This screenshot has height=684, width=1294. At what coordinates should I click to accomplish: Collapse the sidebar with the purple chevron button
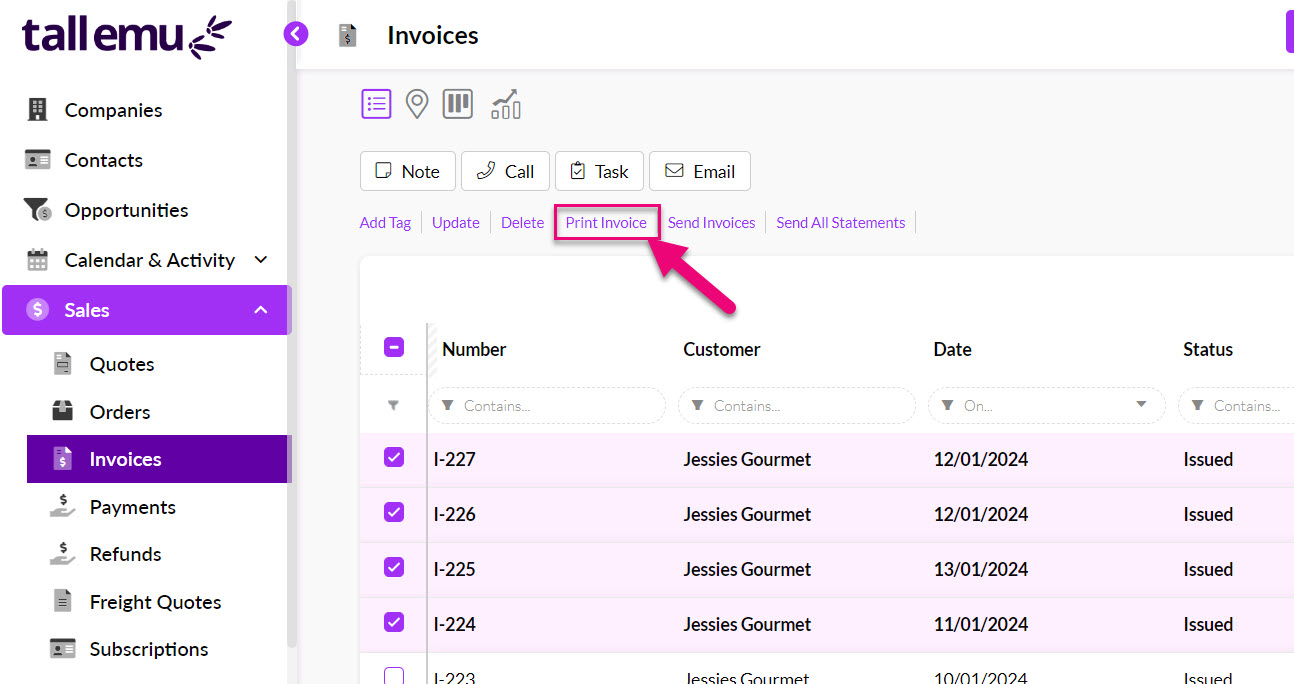(x=295, y=35)
